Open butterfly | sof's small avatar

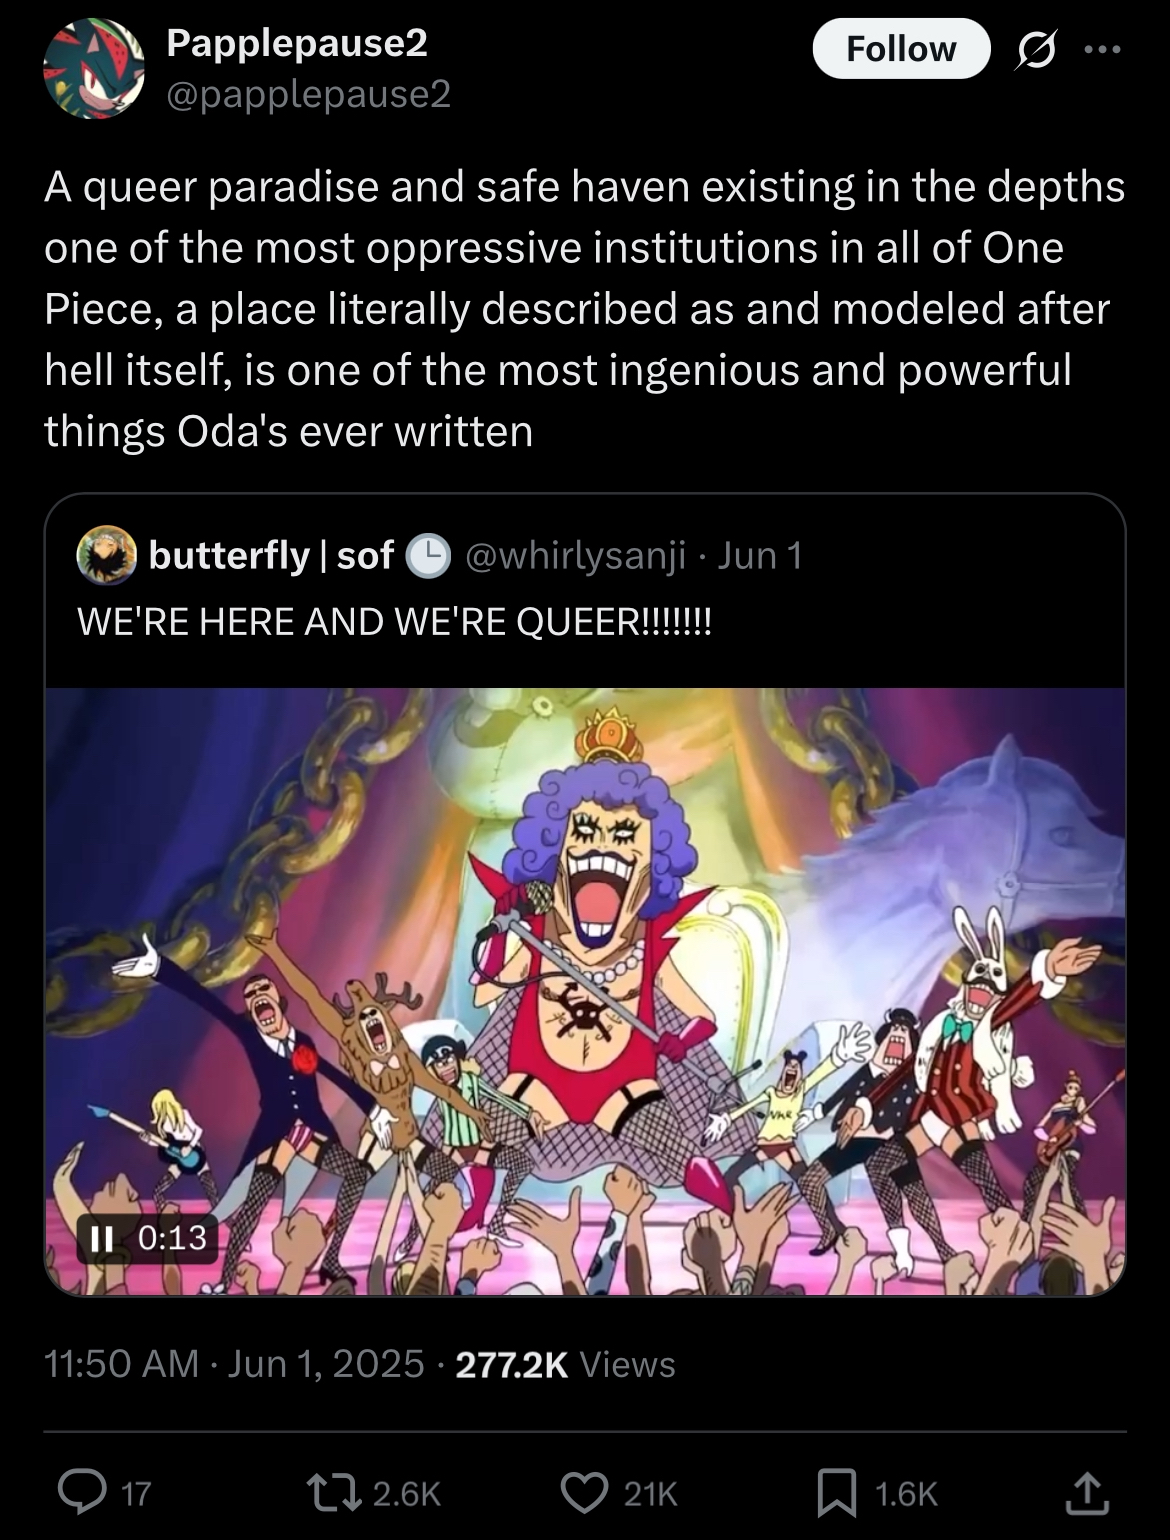point(107,555)
